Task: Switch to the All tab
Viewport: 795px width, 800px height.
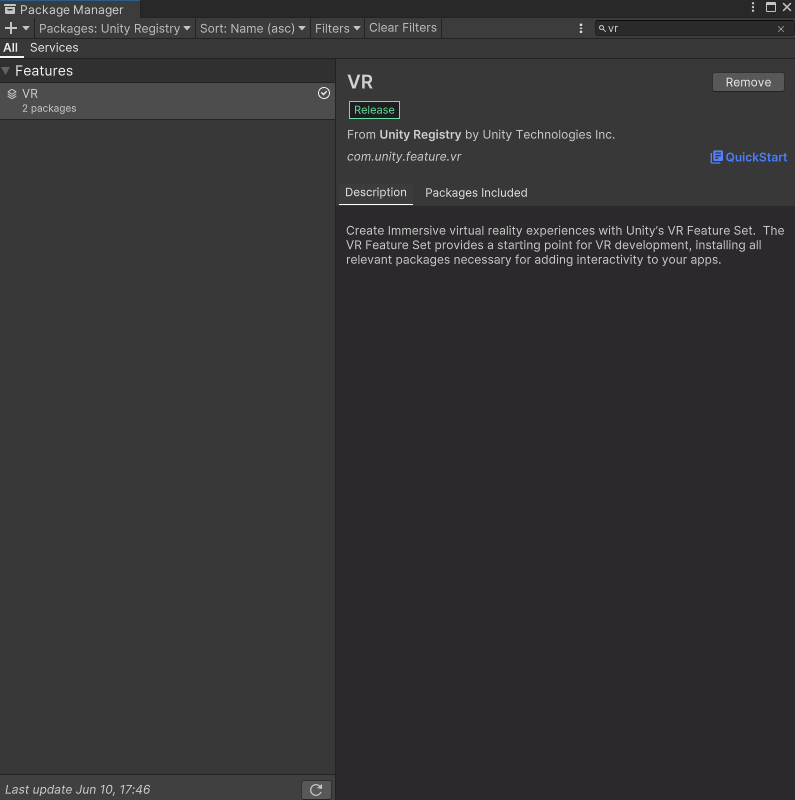Action: point(10,47)
